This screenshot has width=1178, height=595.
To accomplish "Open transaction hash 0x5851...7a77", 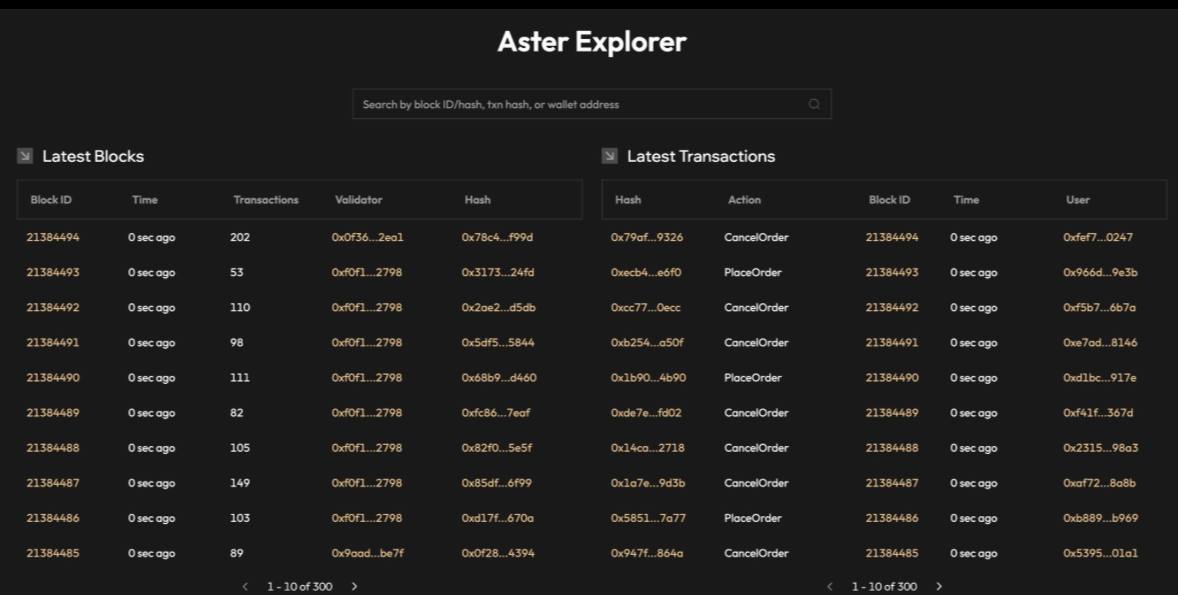I will (648, 518).
